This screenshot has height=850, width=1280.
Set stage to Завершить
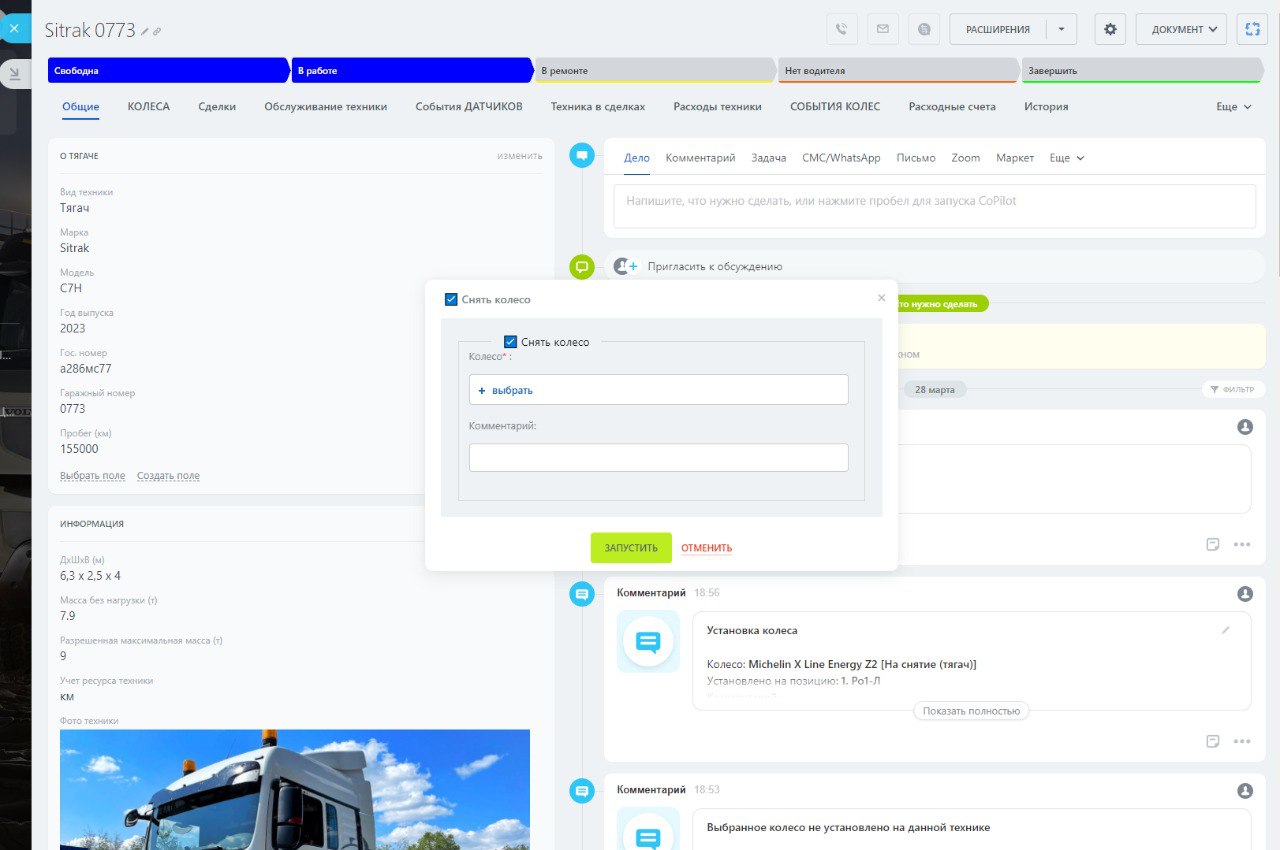tap(1141, 71)
